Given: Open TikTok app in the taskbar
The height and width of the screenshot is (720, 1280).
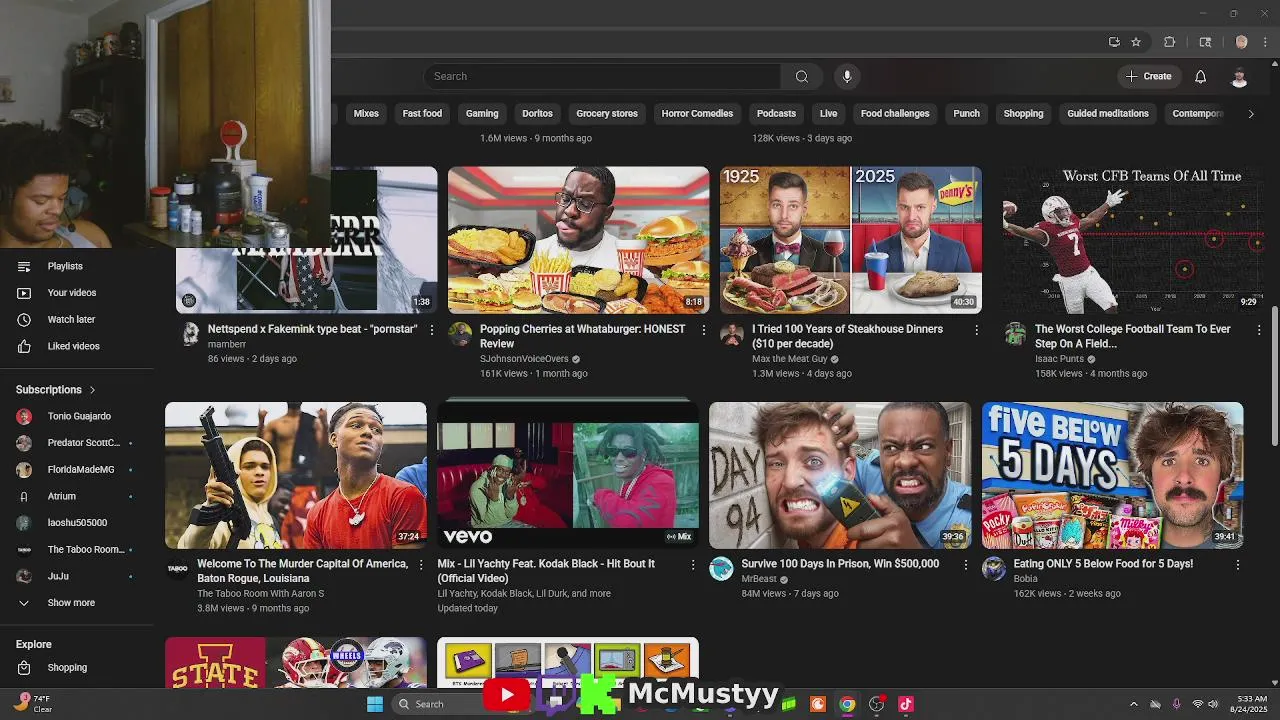Looking at the screenshot, I should 906,704.
